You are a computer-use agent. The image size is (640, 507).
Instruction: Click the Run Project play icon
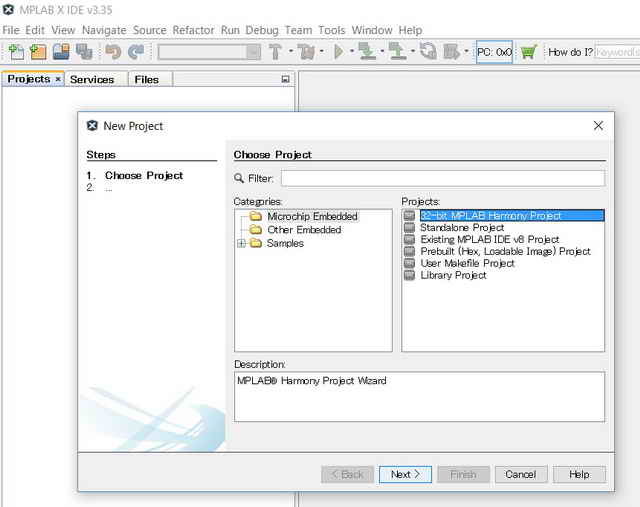pos(339,52)
